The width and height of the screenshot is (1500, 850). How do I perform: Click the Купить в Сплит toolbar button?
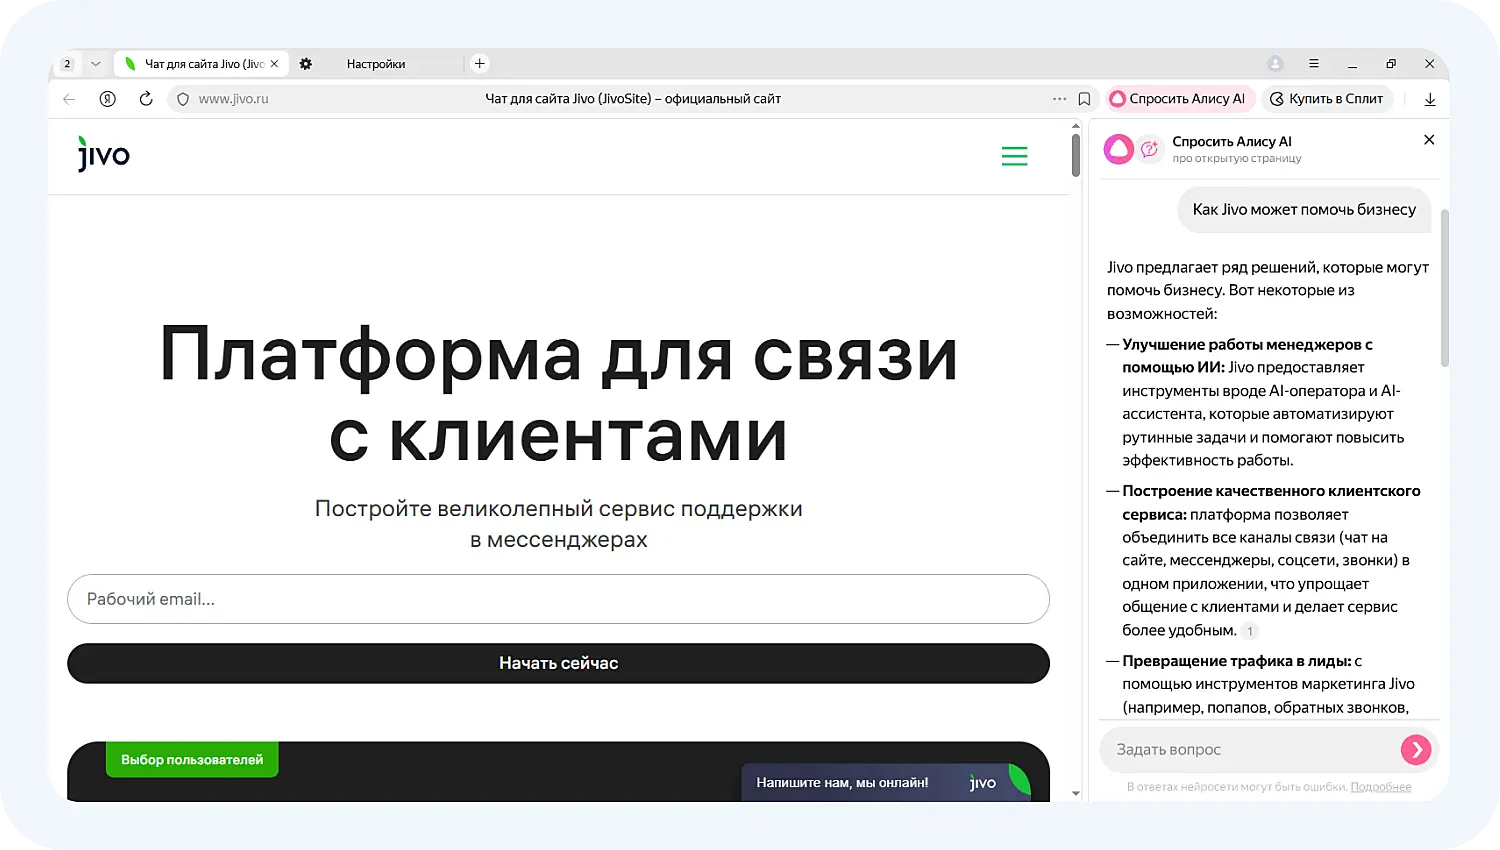coord(1328,99)
